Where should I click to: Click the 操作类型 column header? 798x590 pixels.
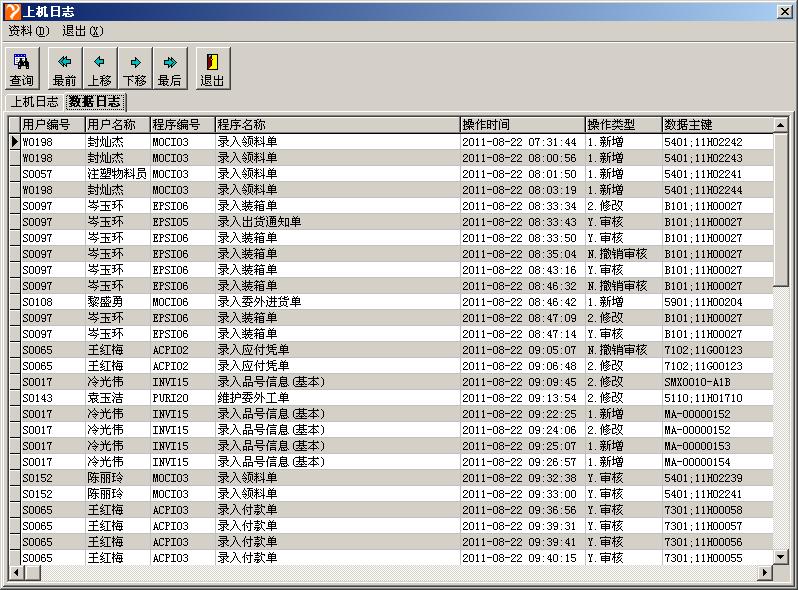(x=624, y=125)
